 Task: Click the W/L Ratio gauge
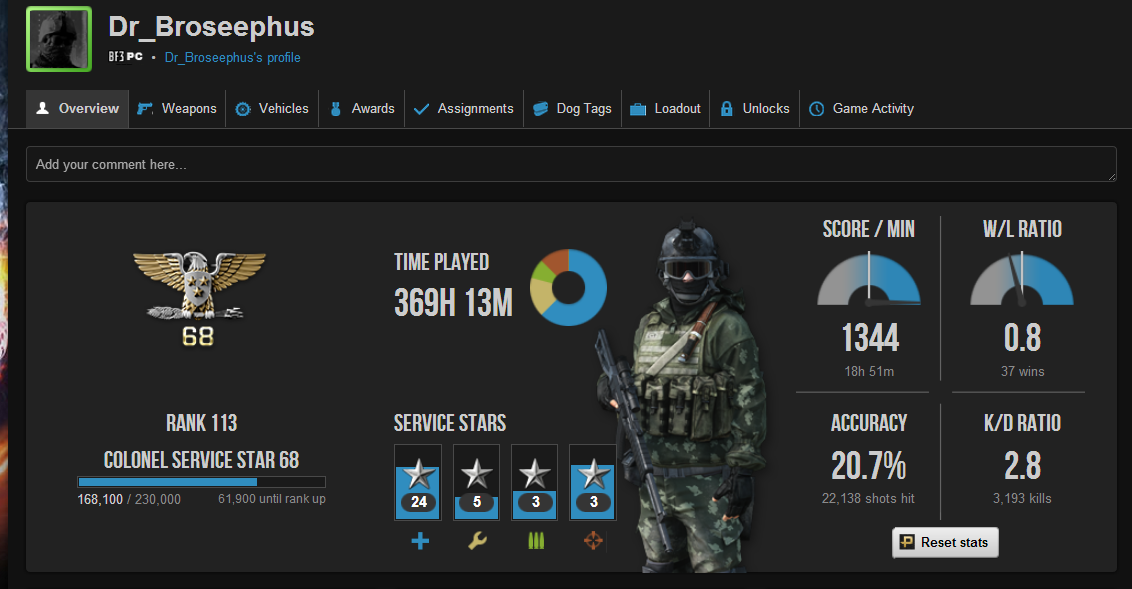point(1022,279)
